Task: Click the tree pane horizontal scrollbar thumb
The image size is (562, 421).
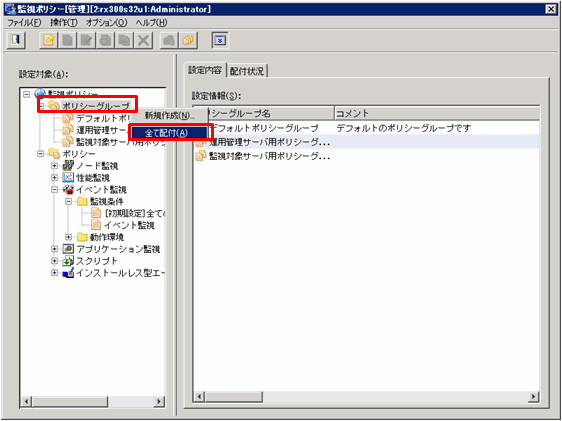Action: 70,401
